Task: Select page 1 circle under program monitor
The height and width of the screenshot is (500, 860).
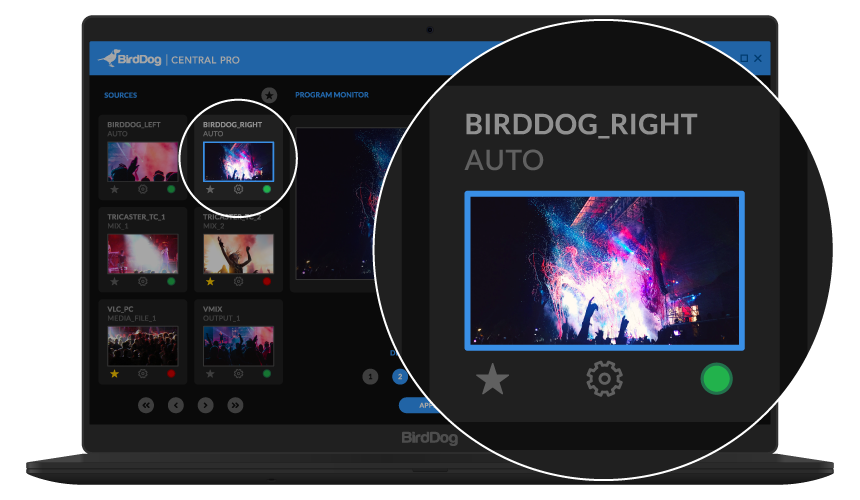Action: pos(370,377)
